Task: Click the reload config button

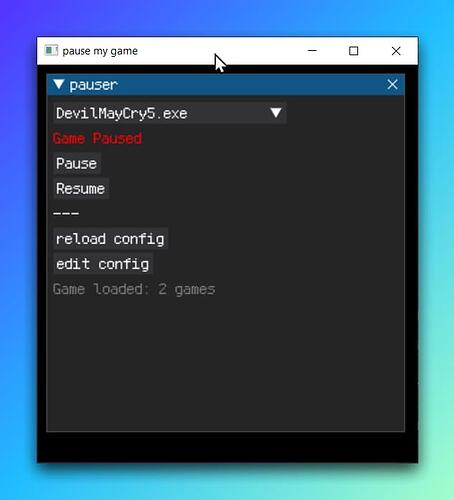Action: coord(110,239)
